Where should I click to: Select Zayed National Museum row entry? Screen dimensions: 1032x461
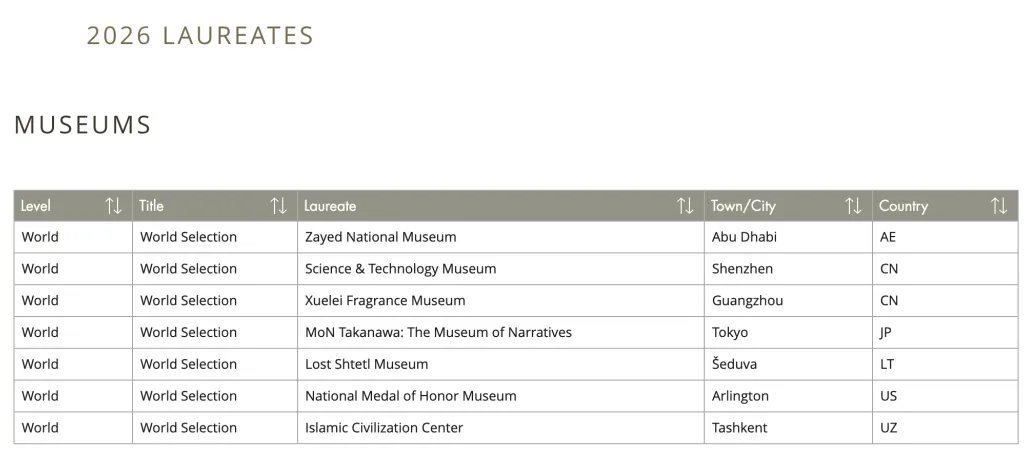380,237
